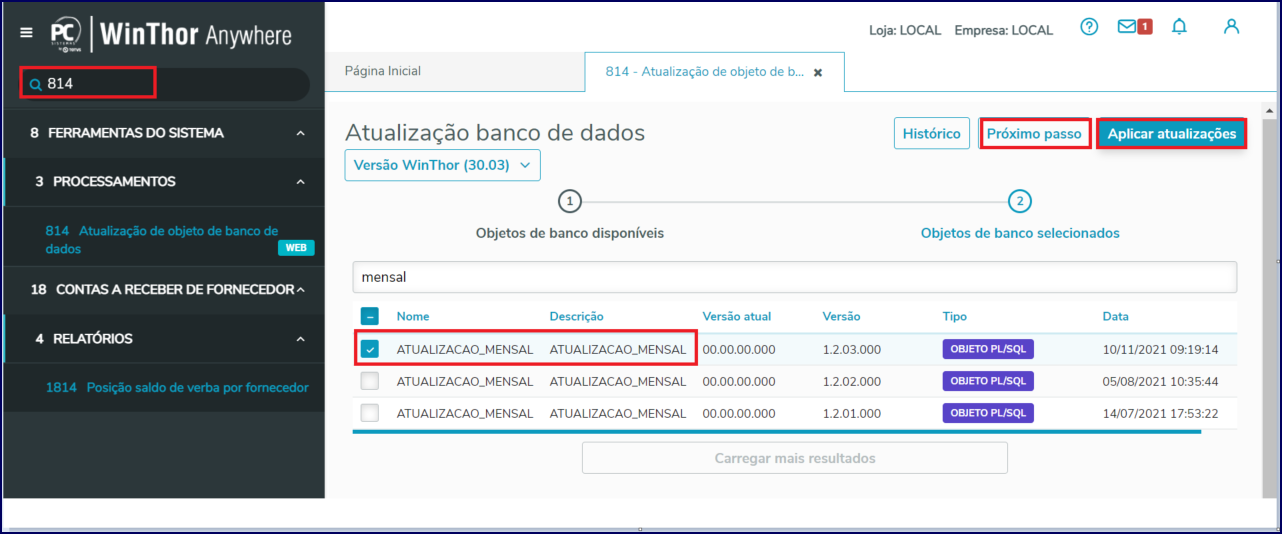Click Loja: LOCAL text in header
The height and width of the screenshot is (534, 1282).
[x=905, y=30]
